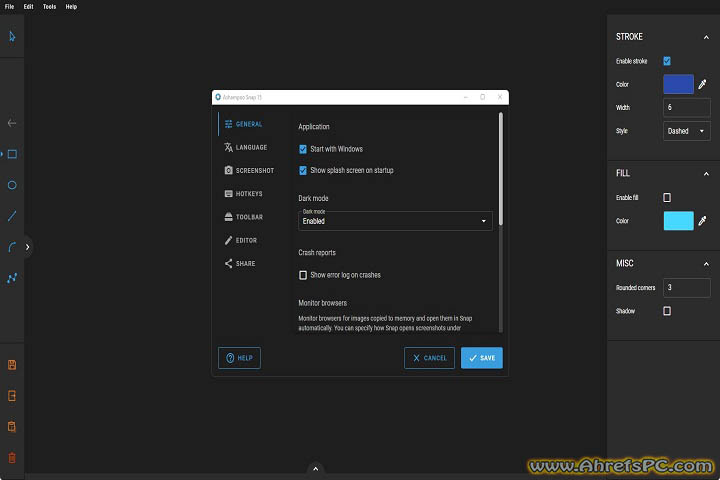Screen dimensions: 720x480
Task: Click the stroke Width input field
Action: click(x=686, y=107)
